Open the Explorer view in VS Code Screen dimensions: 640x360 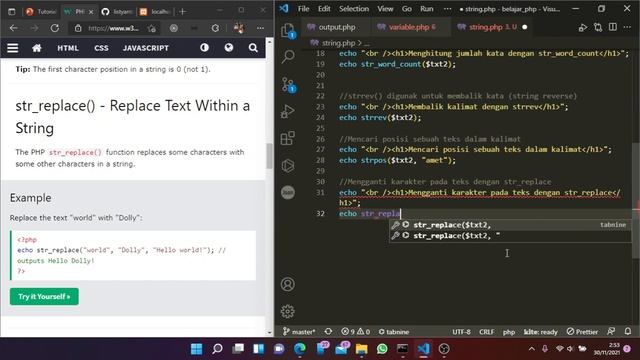coord(288,30)
